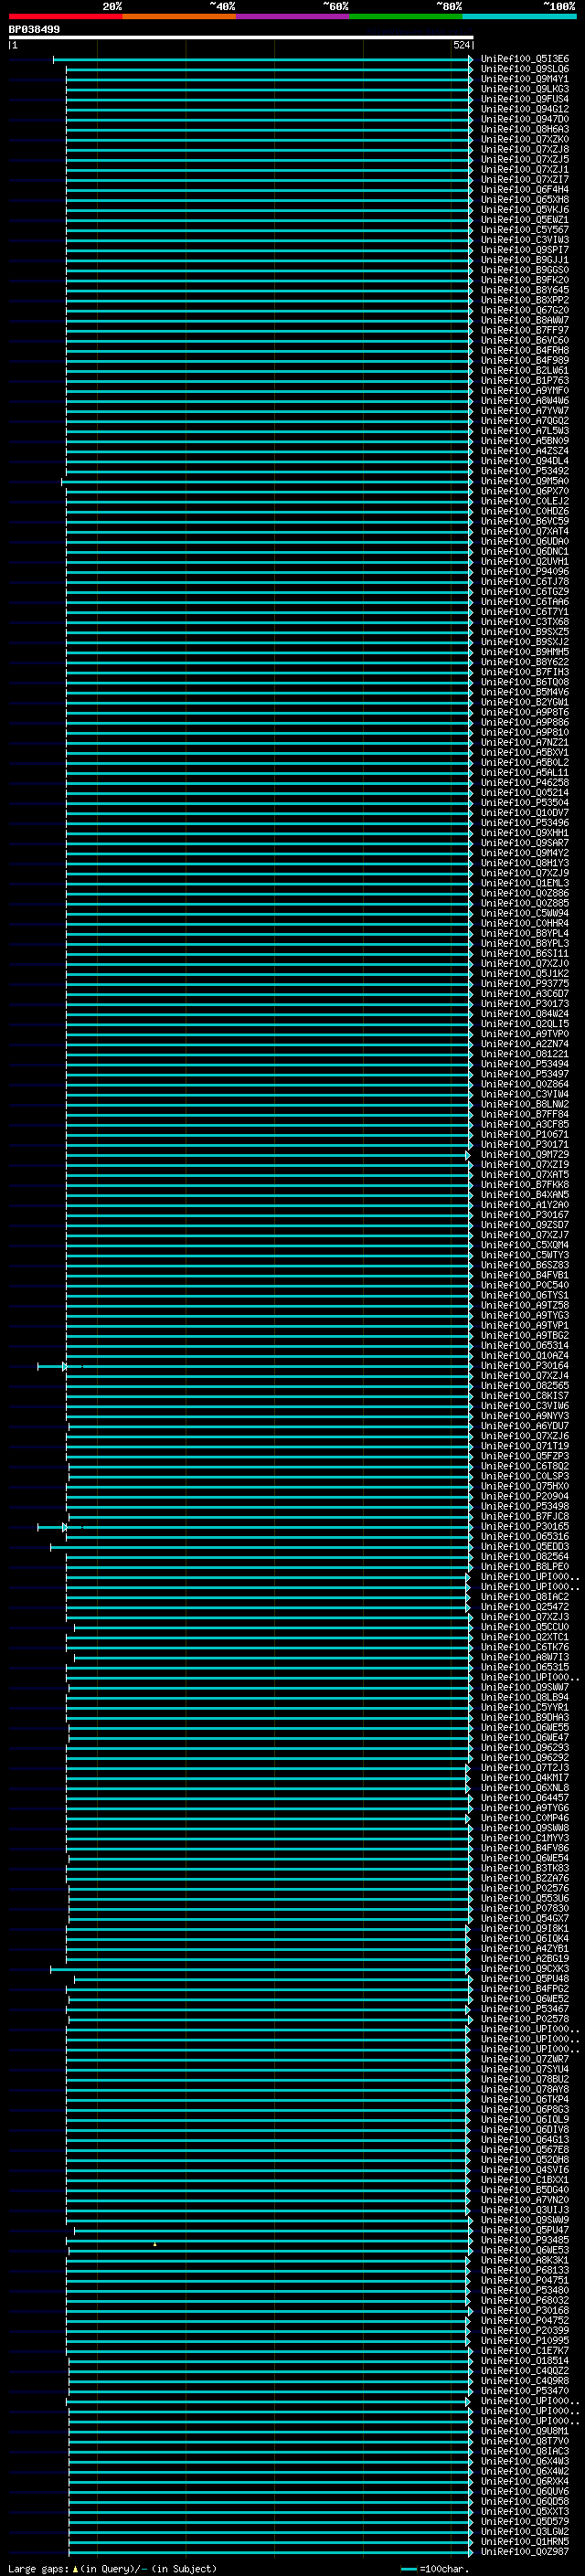The image size is (585, 2576).
Task: Open hit UniRef100_Q9M4Y1
Action: point(525,79)
